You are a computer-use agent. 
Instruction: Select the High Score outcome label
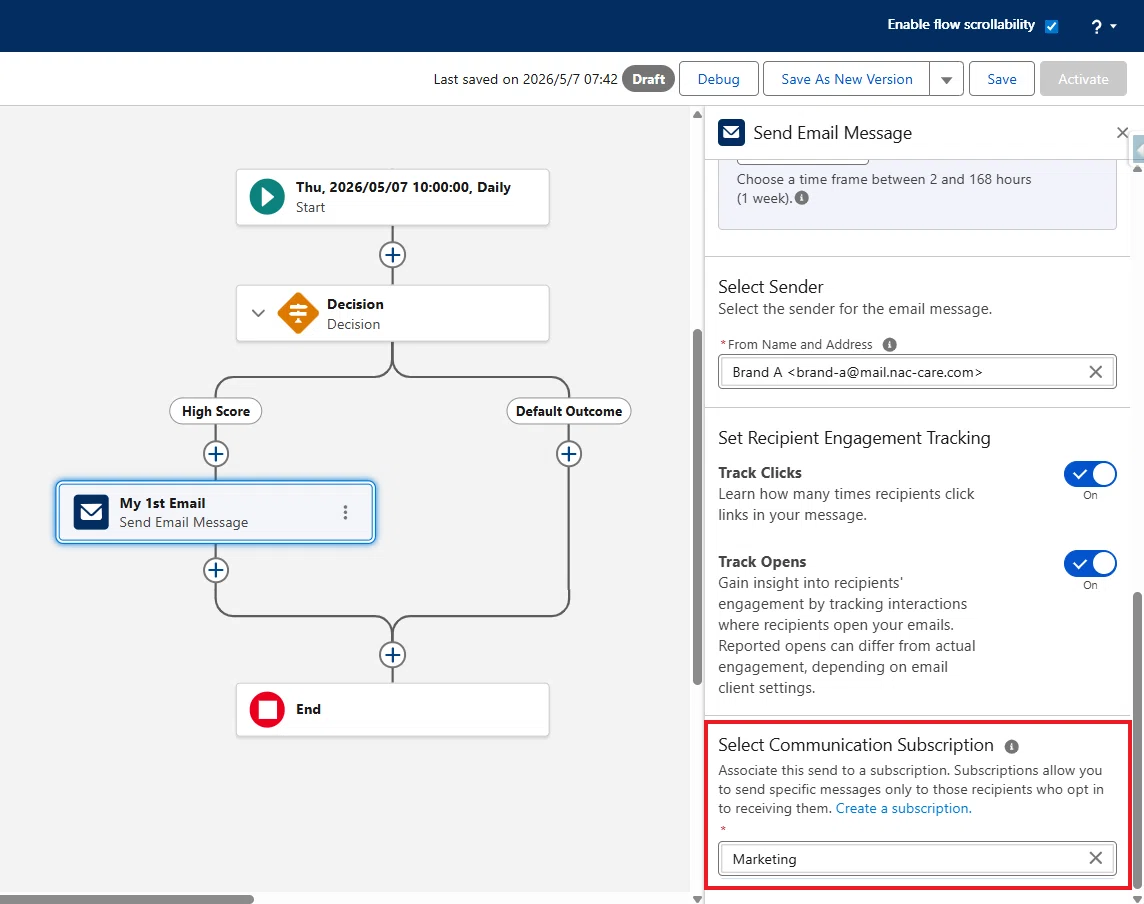click(x=216, y=412)
